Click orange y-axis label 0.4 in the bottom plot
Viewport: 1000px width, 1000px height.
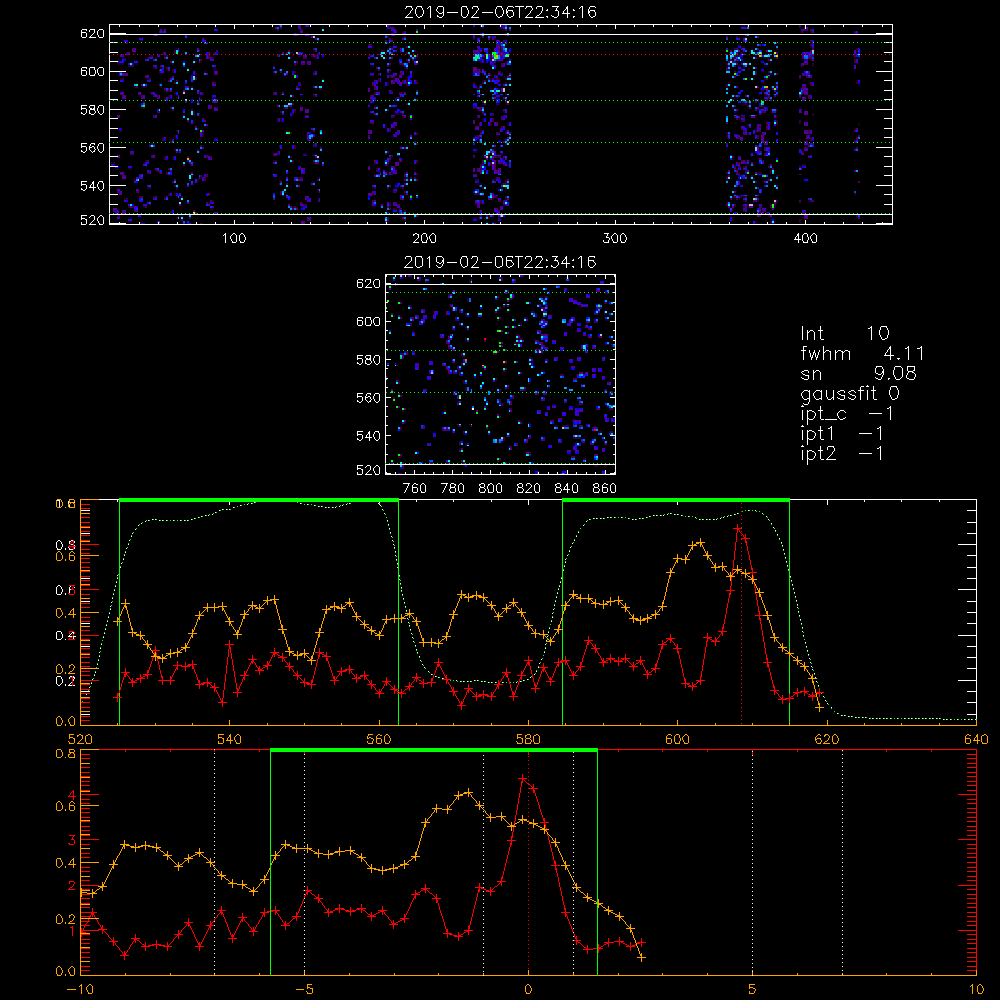[65, 863]
